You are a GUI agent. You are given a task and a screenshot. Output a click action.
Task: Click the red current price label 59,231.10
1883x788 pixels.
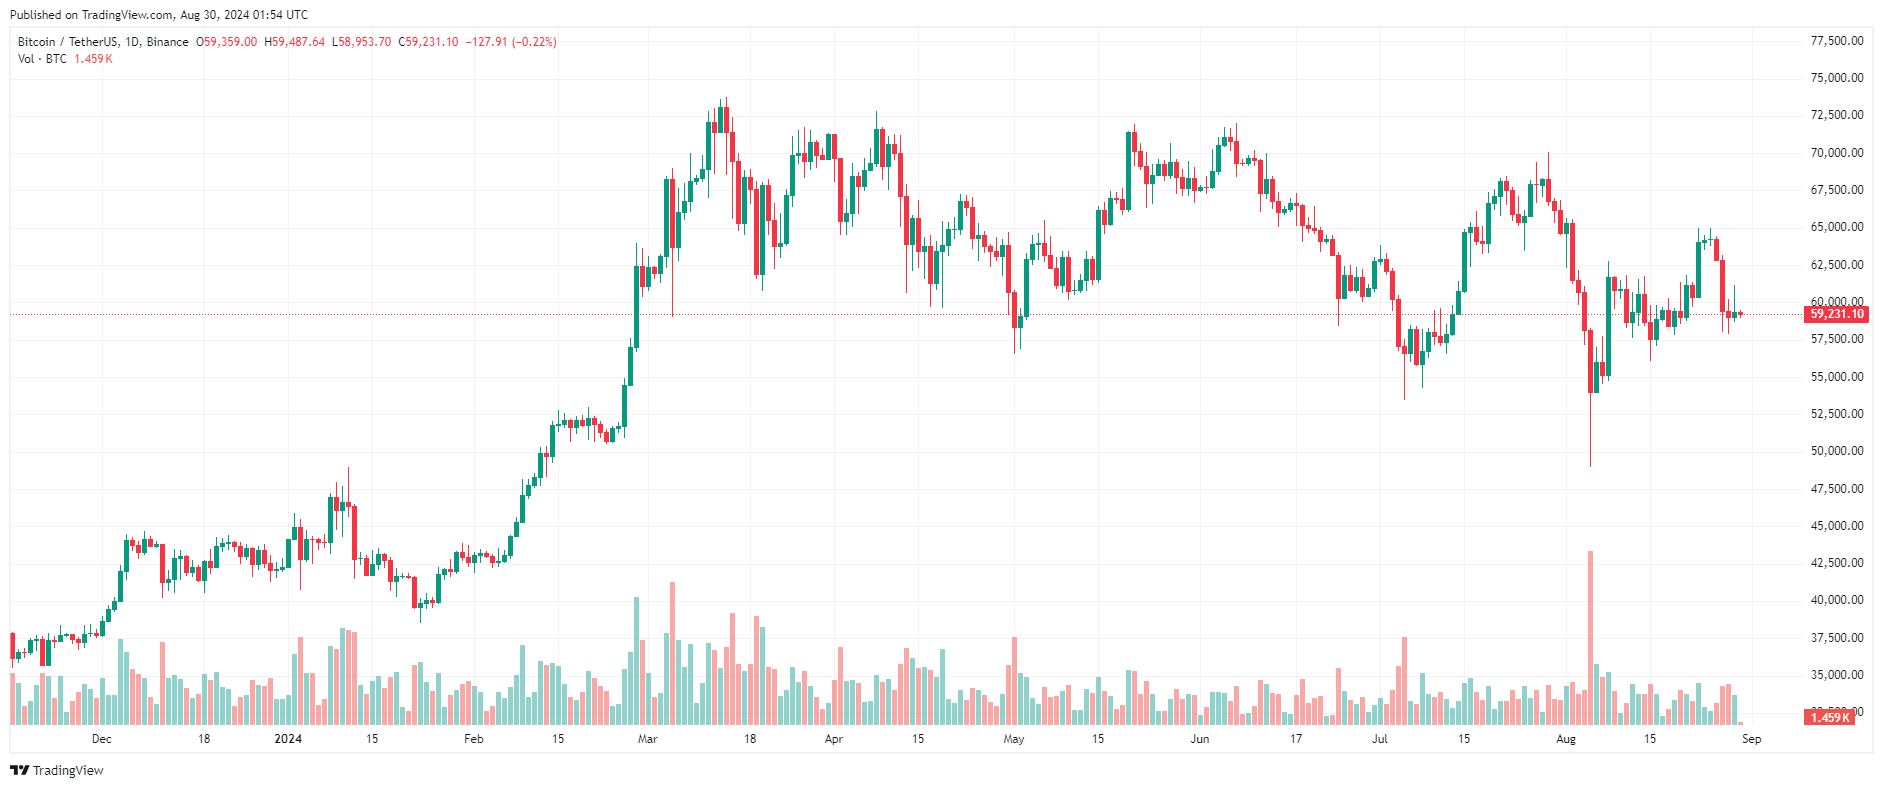(1837, 314)
